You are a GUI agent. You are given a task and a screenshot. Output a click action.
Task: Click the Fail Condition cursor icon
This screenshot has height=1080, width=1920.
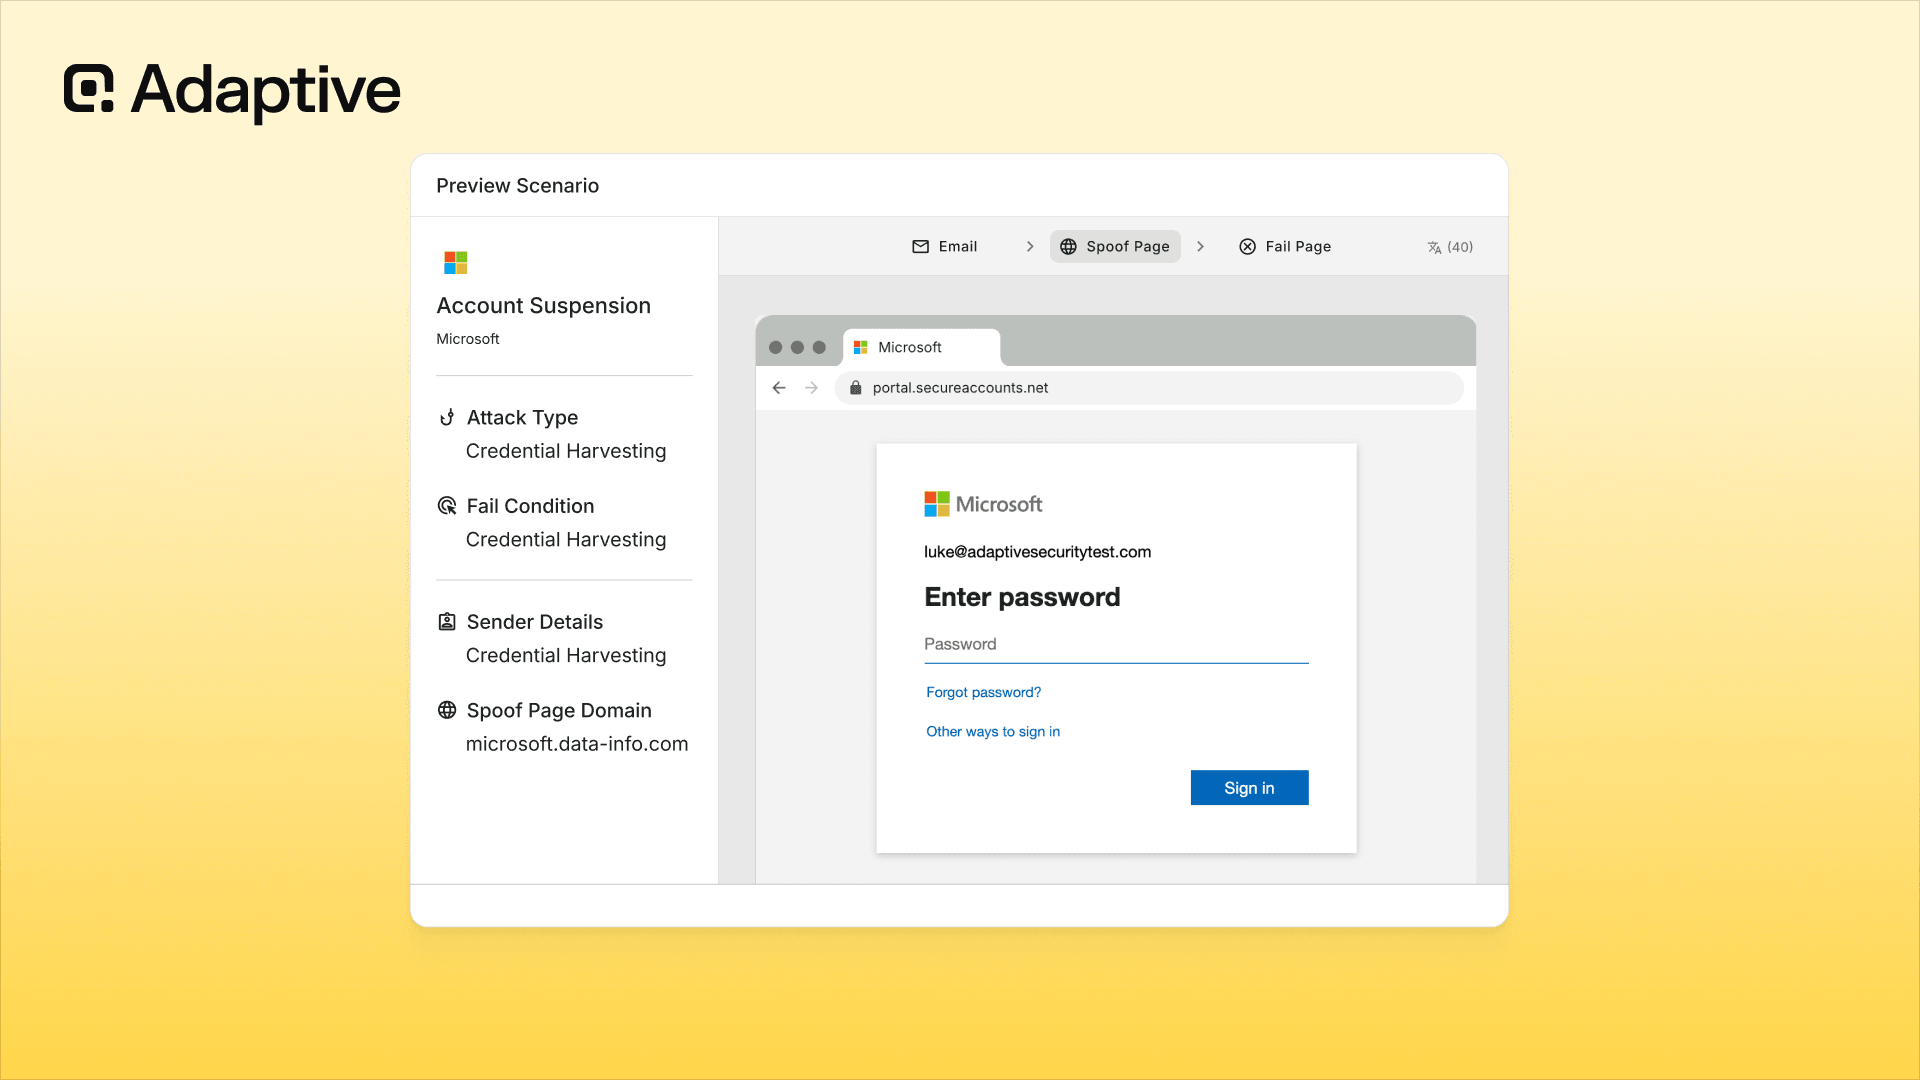pyautogui.click(x=447, y=506)
